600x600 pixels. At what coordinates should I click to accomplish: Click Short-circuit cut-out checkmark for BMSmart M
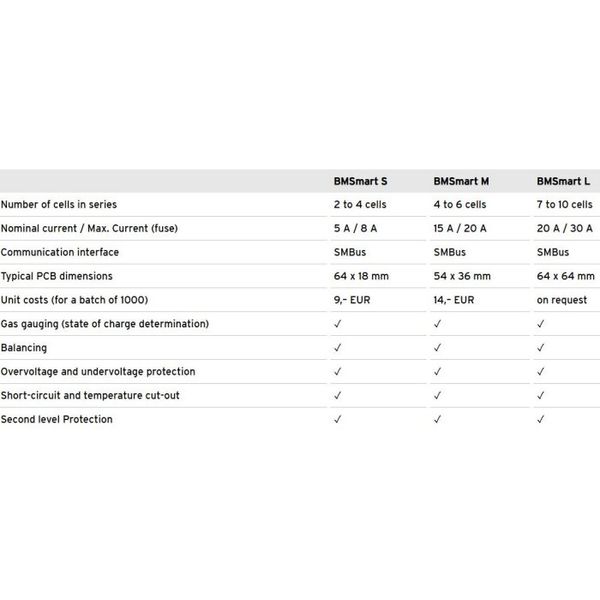(x=437, y=395)
